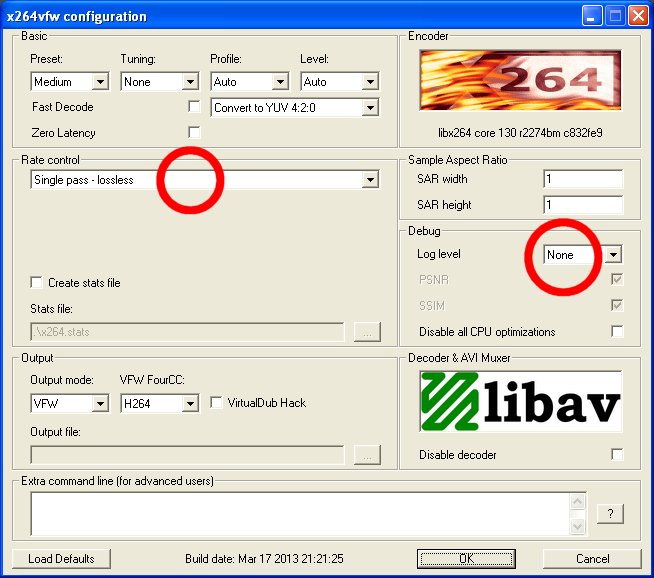Viewport: 654px width, 578px height.
Task: Expand the Level dropdown showing Auto
Action: tap(340, 81)
